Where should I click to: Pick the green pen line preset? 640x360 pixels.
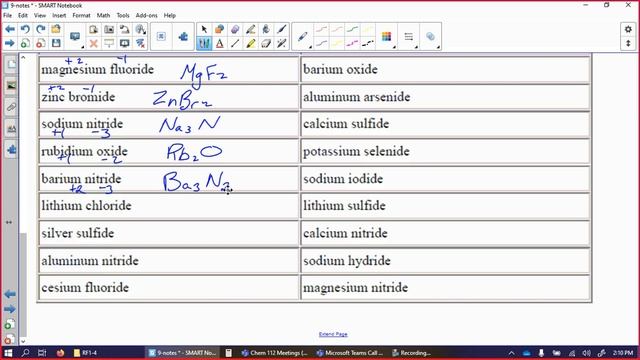coord(352,29)
